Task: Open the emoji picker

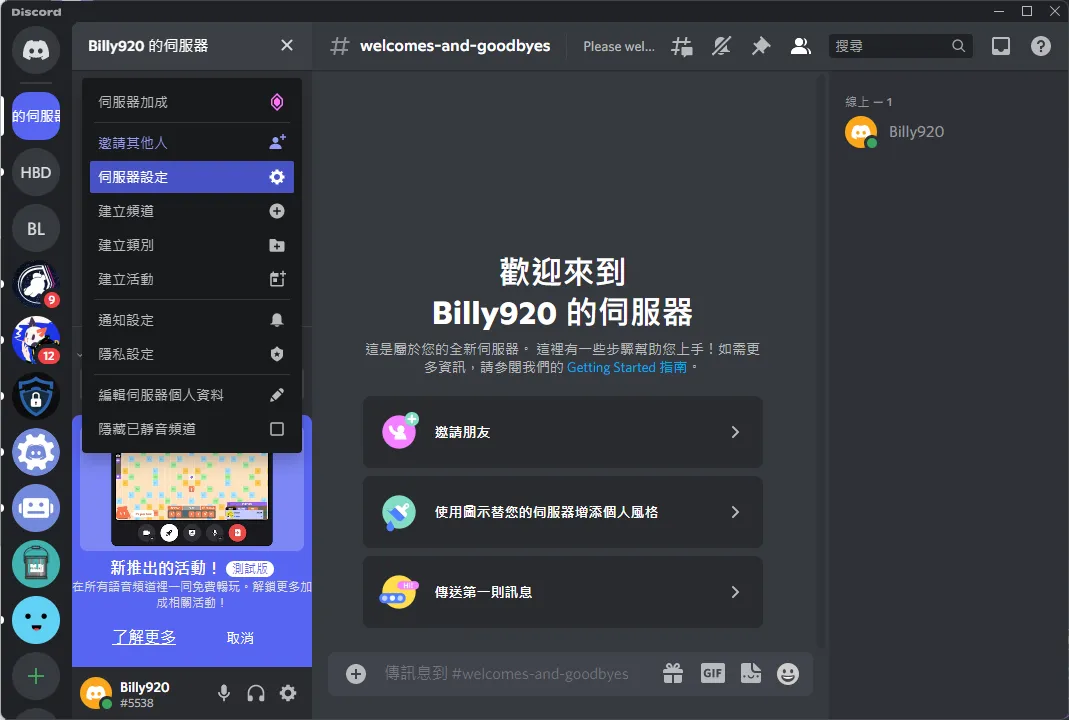Action: click(x=788, y=674)
